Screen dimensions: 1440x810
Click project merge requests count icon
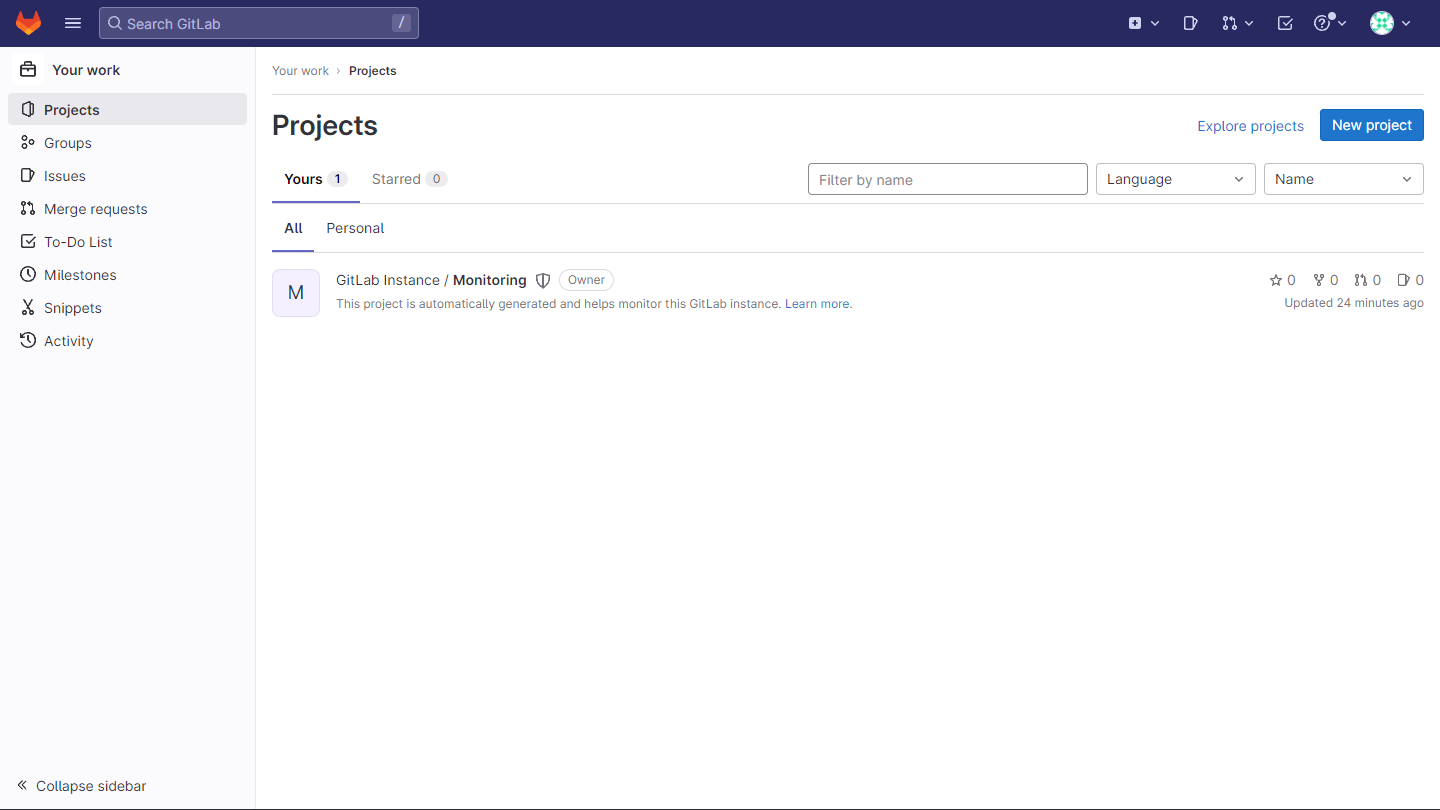[x=1367, y=280]
